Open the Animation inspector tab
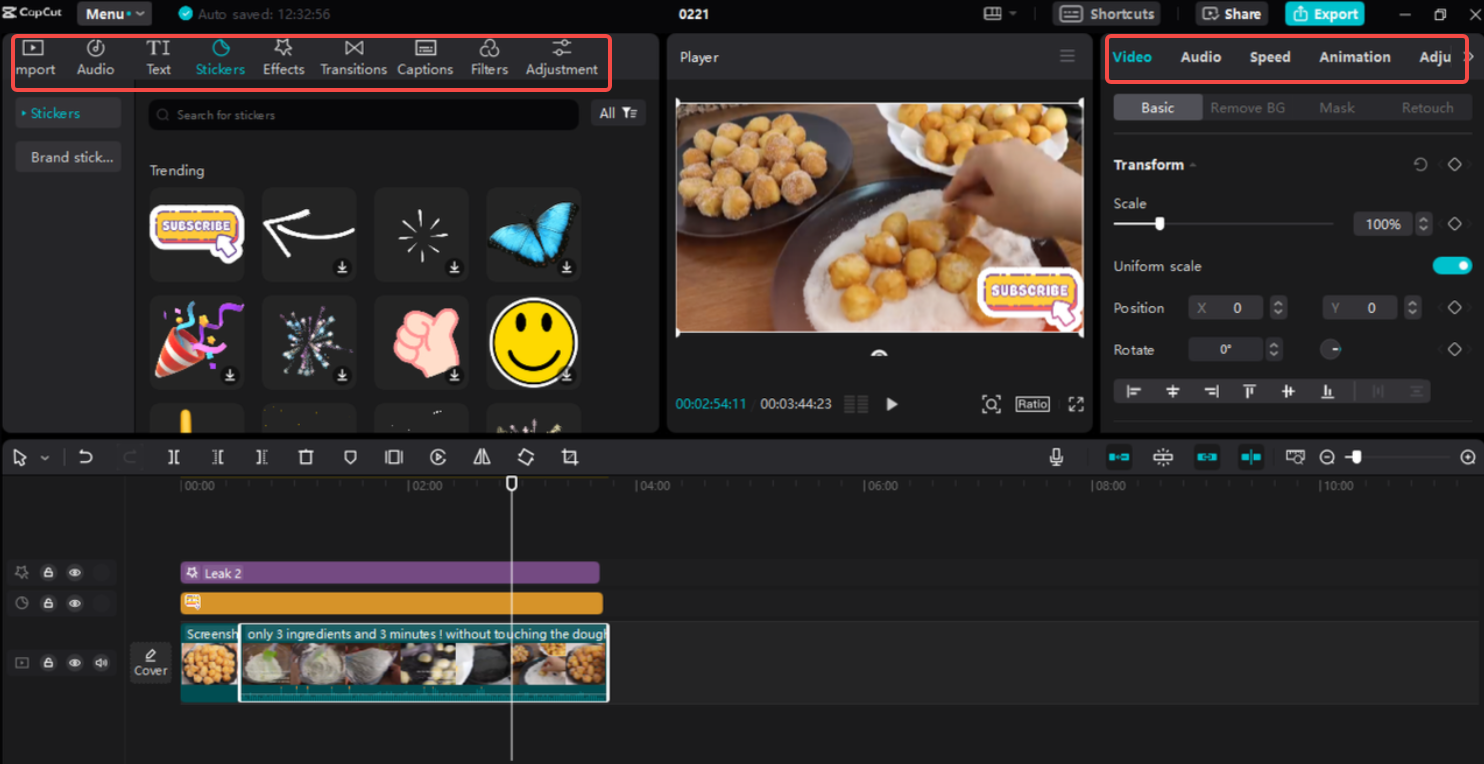The width and height of the screenshot is (1484, 764). pos(1355,57)
